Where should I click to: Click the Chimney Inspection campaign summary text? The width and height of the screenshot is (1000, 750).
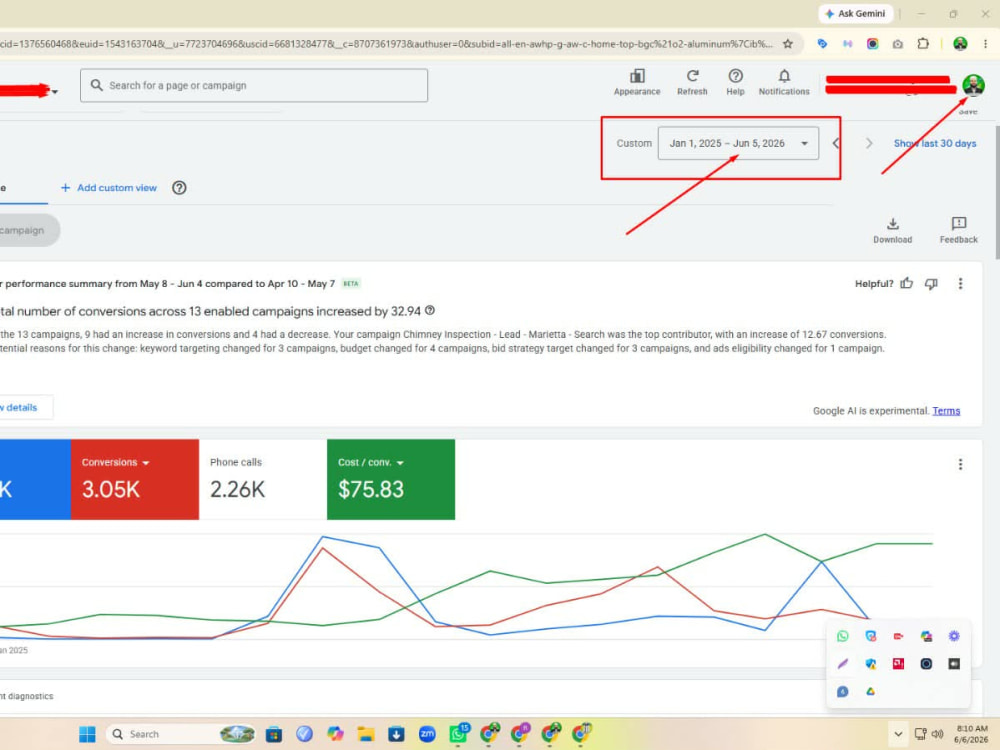(443, 341)
